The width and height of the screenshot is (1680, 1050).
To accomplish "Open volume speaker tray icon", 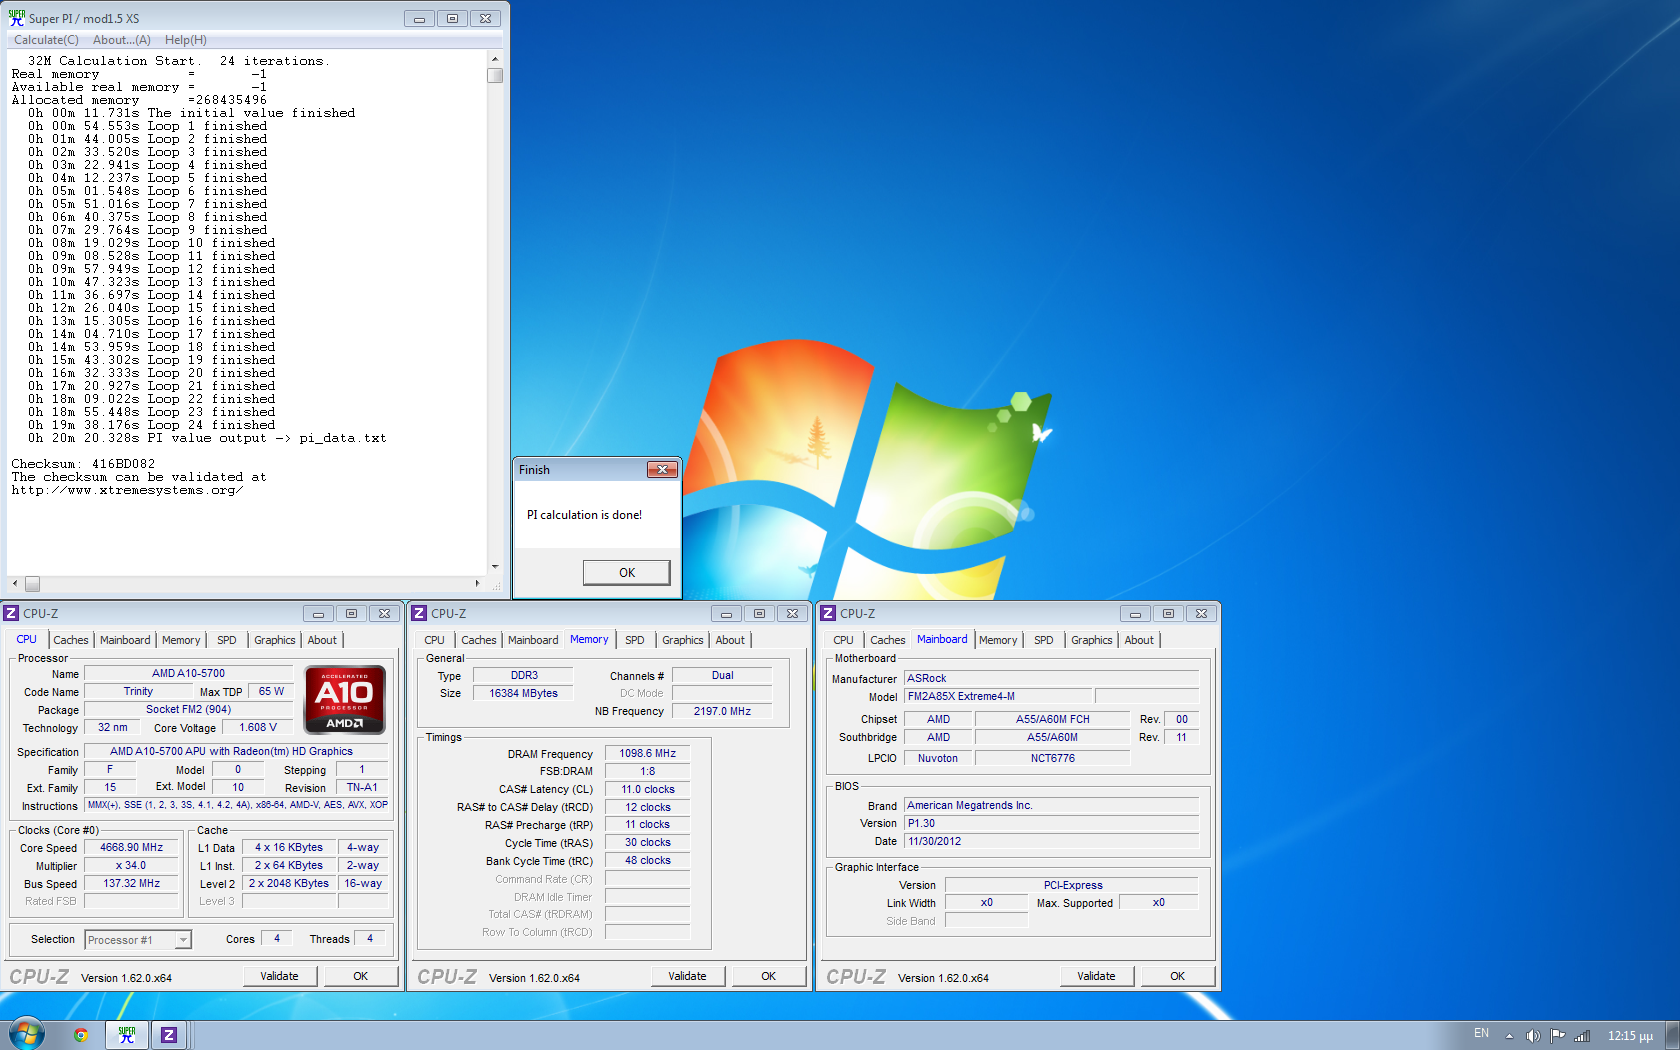I will click(1533, 1036).
